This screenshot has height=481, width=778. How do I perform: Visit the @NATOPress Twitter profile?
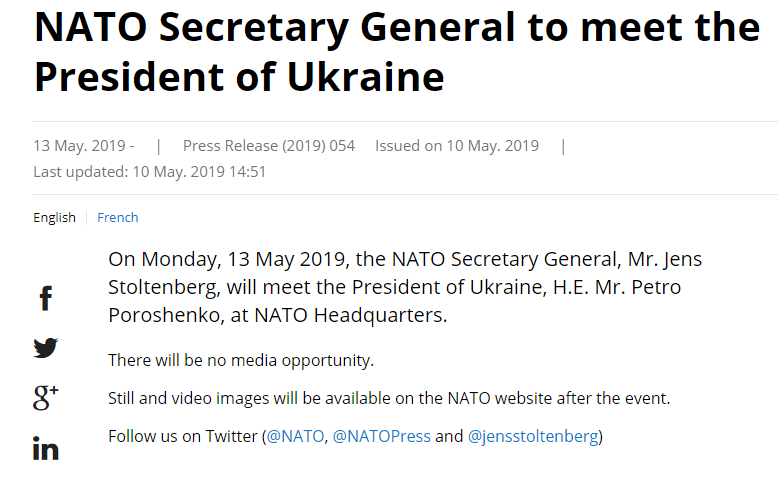pyautogui.click(x=381, y=437)
